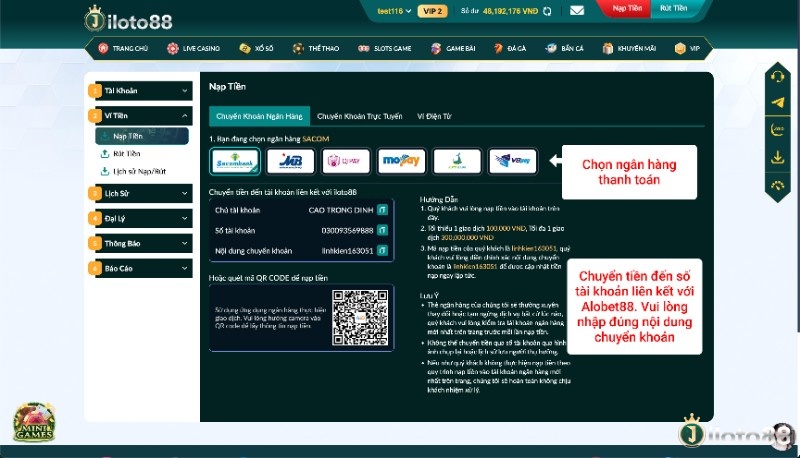Click the download app icon
The height and width of the screenshot is (458, 800).
click(778, 157)
